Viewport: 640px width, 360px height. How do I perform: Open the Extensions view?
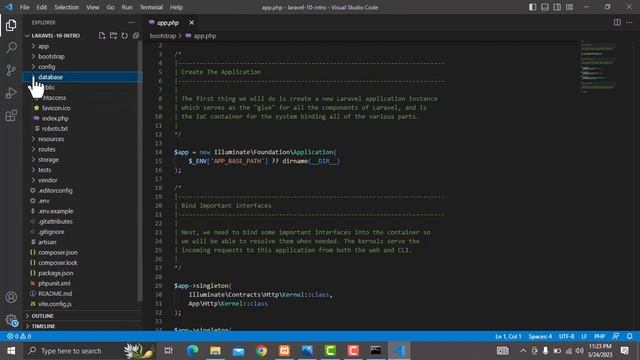[x=11, y=116]
